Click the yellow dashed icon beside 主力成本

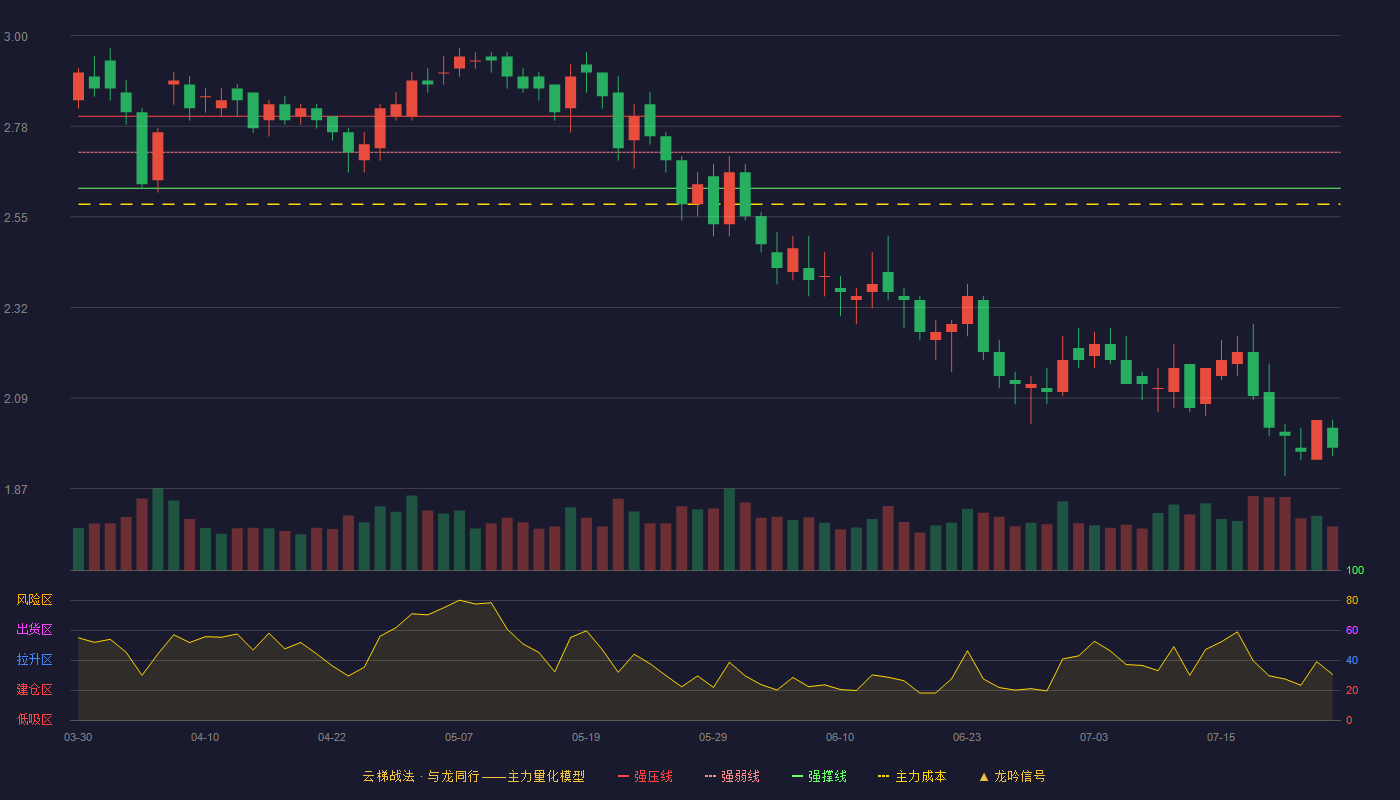(883, 776)
